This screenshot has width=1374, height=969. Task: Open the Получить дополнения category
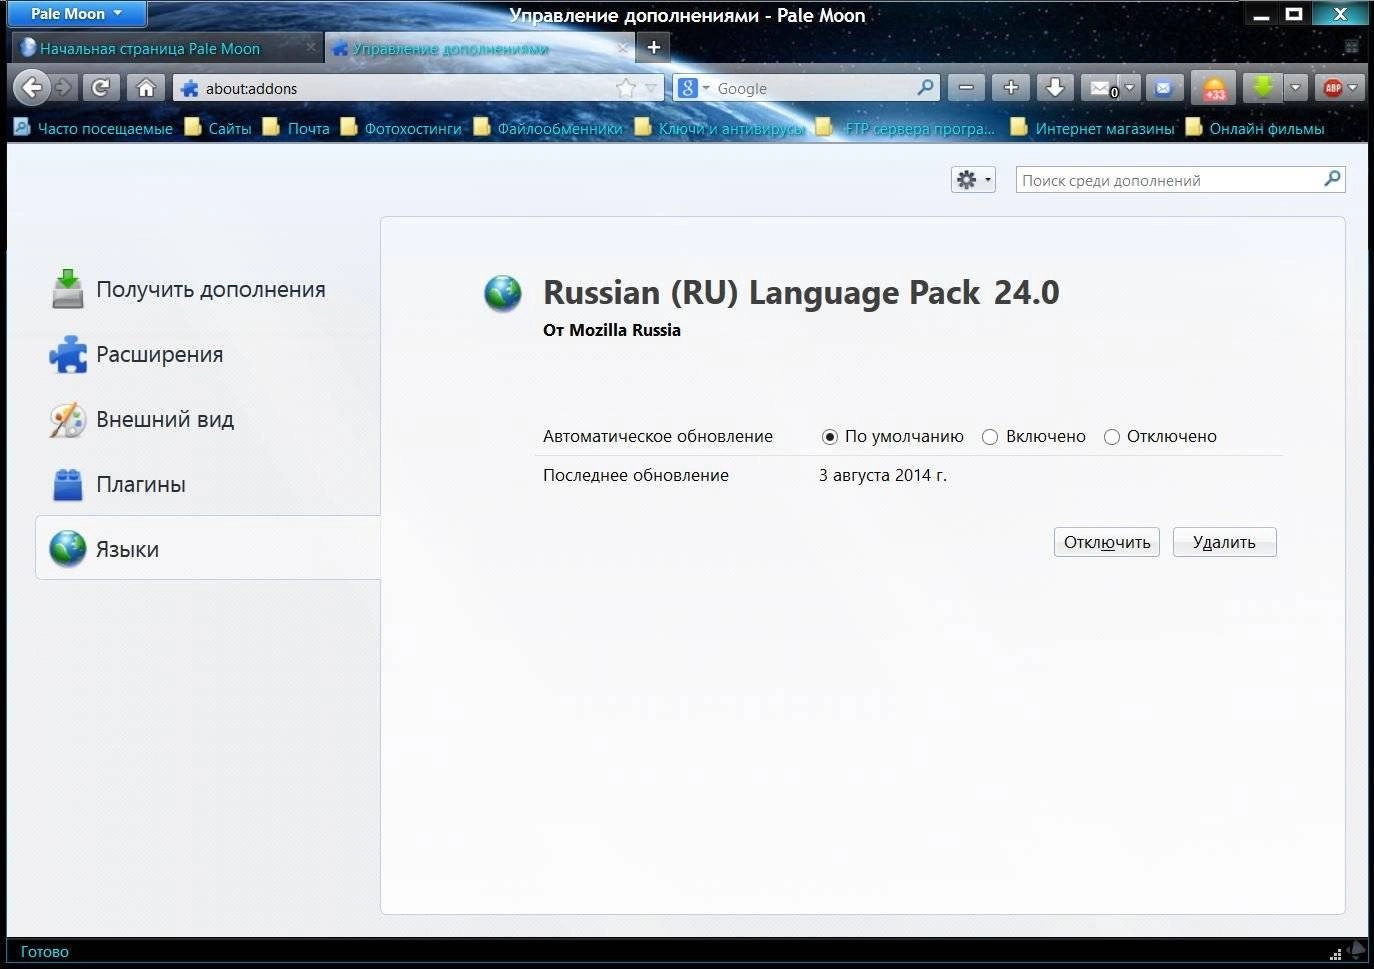tap(208, 289)
